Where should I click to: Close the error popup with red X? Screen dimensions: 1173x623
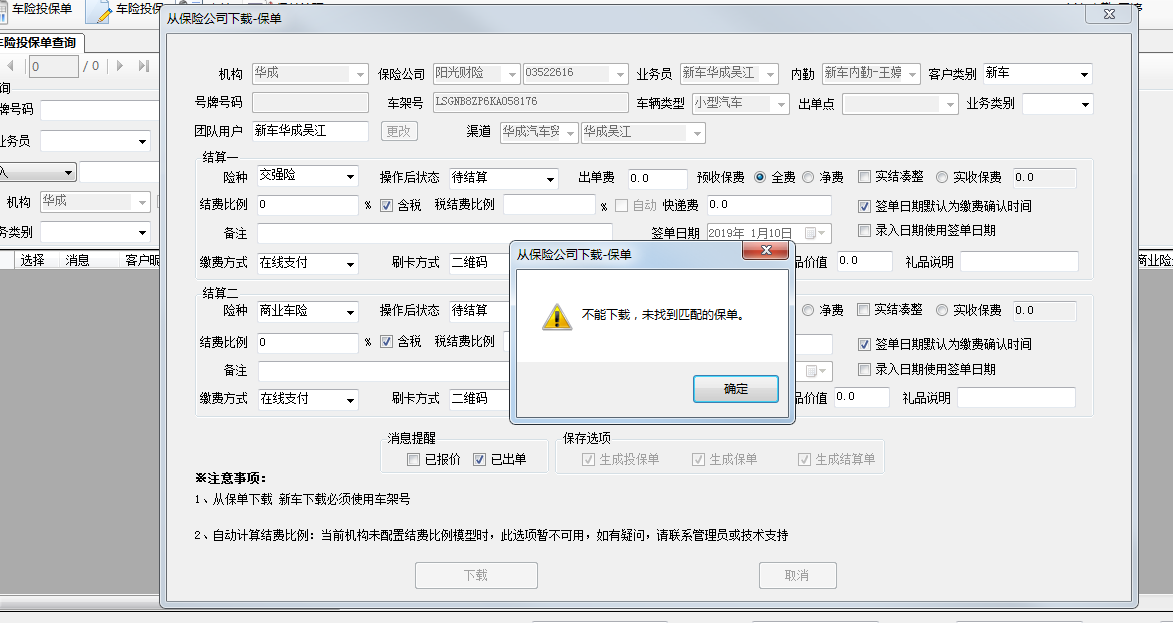tap(766, 251)
